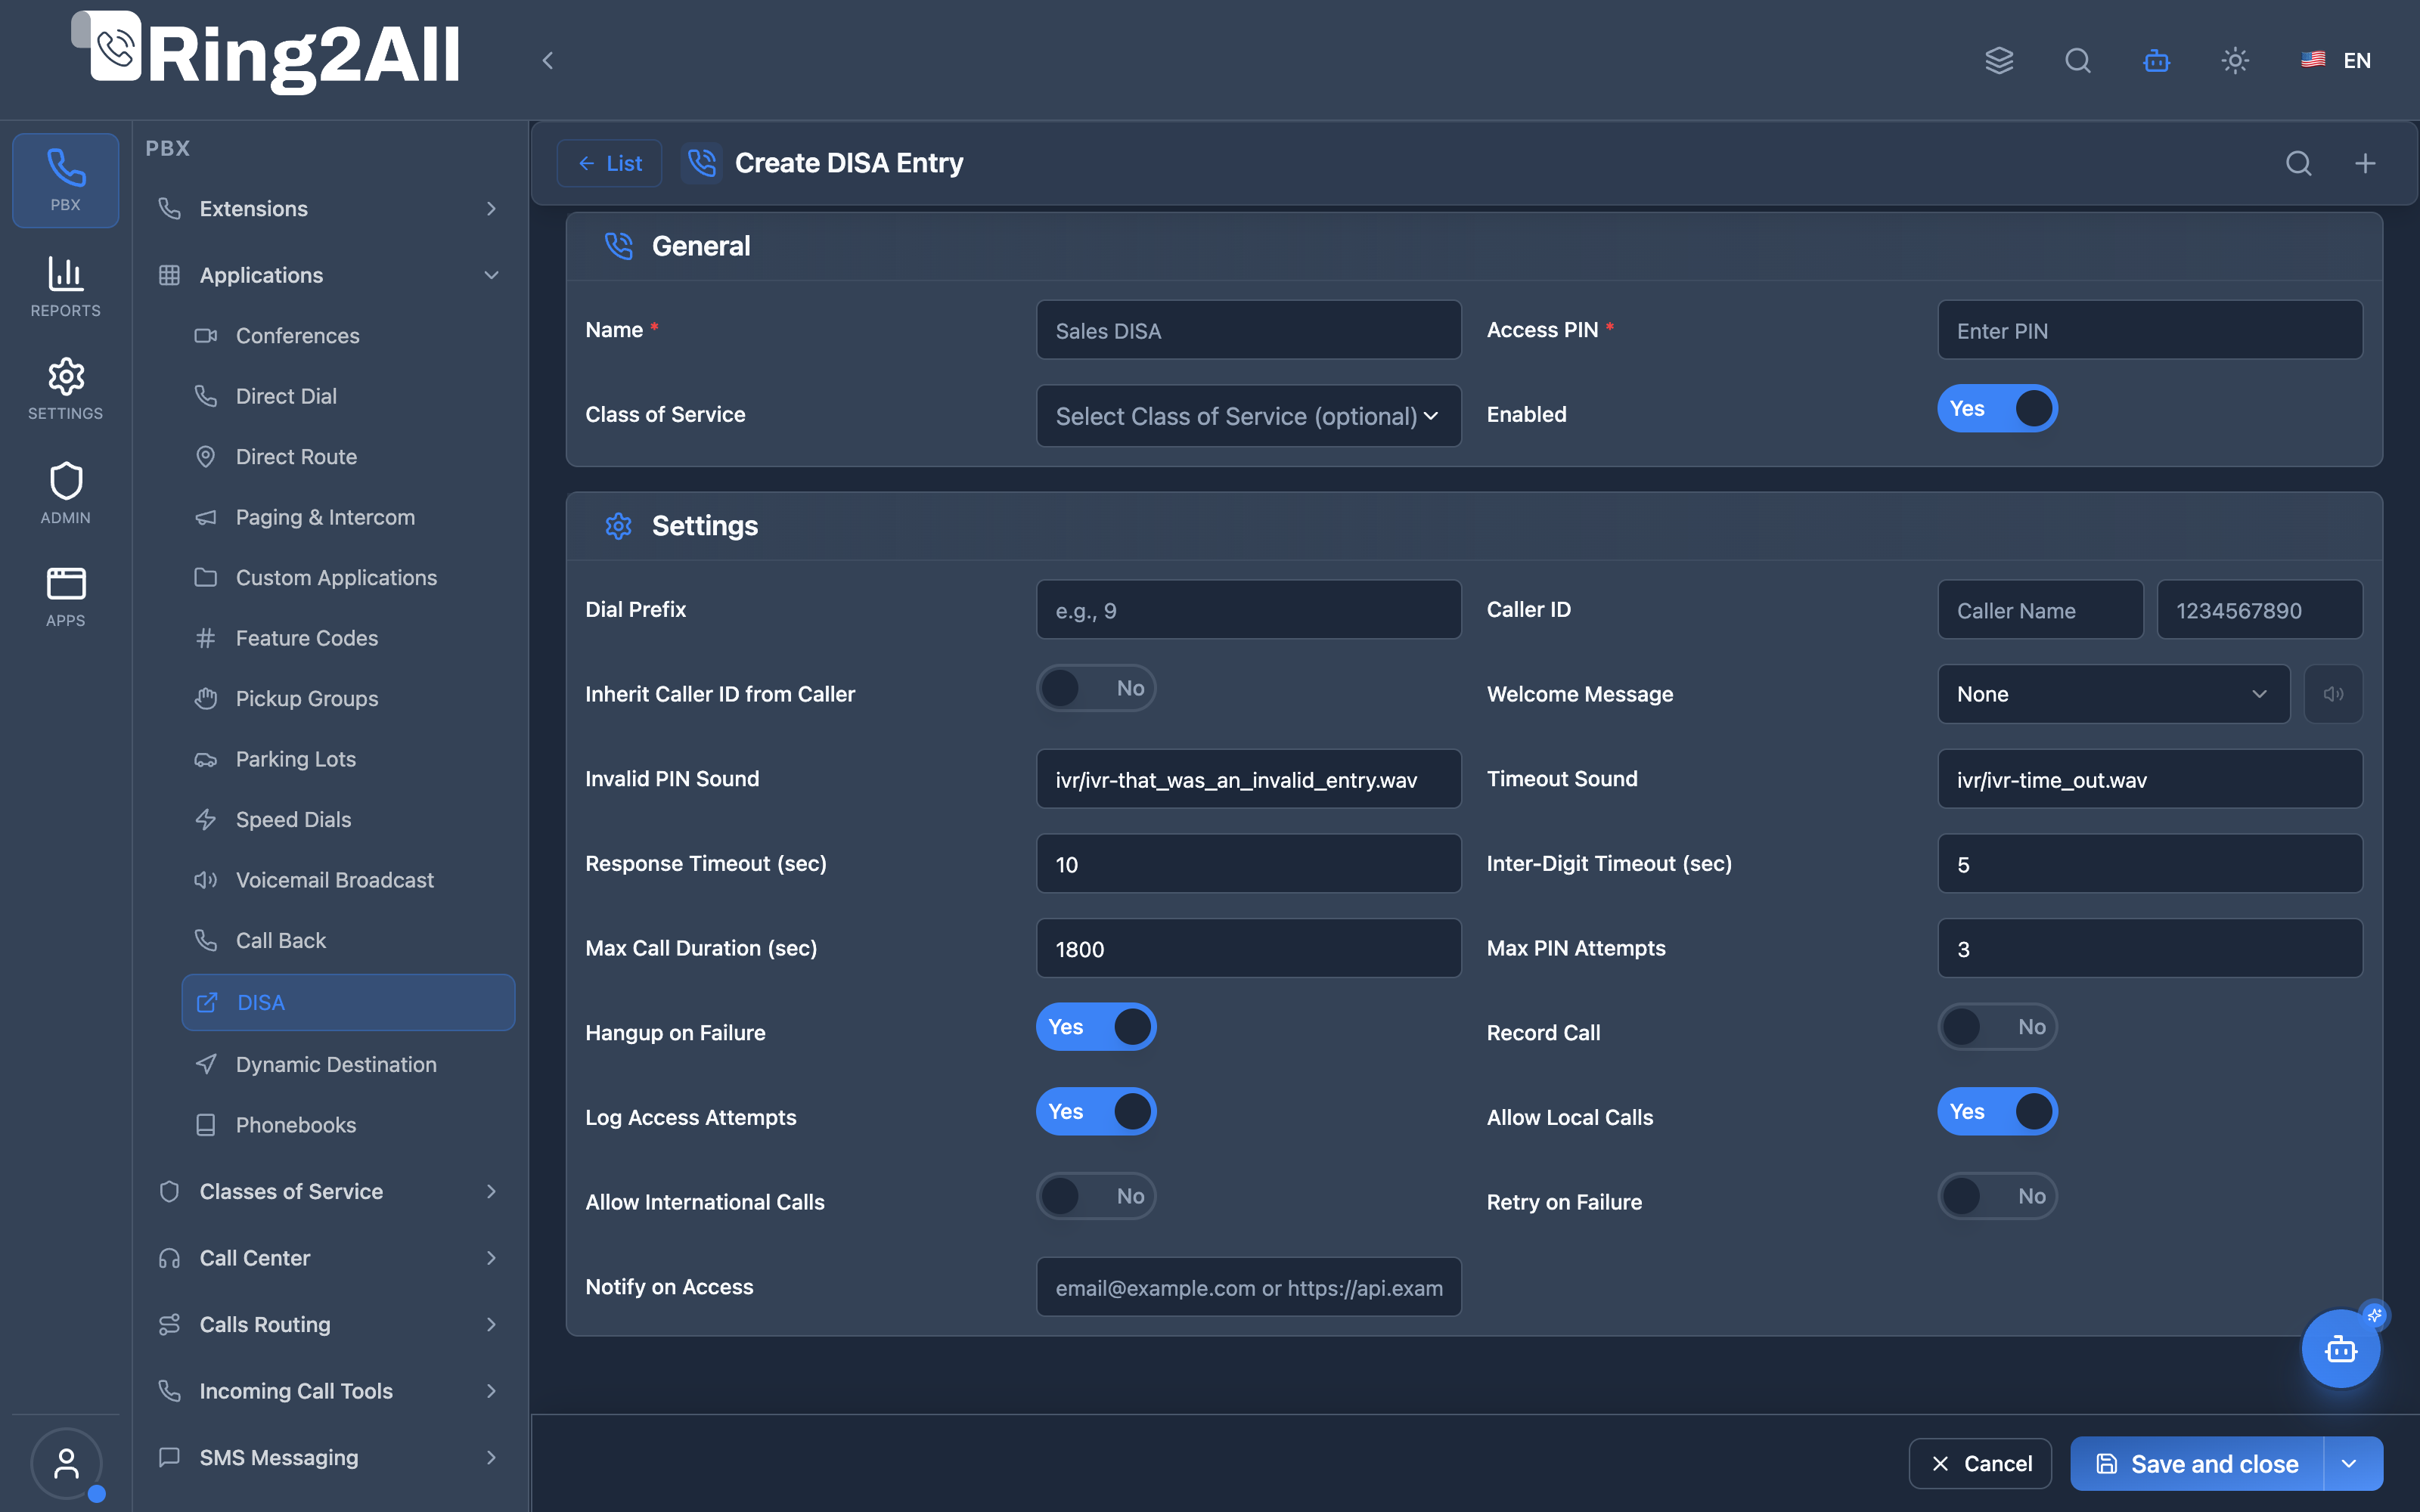Toggle Log Access Attempts switch
2420x1512 pixels.
(x=1096, y=1111)
